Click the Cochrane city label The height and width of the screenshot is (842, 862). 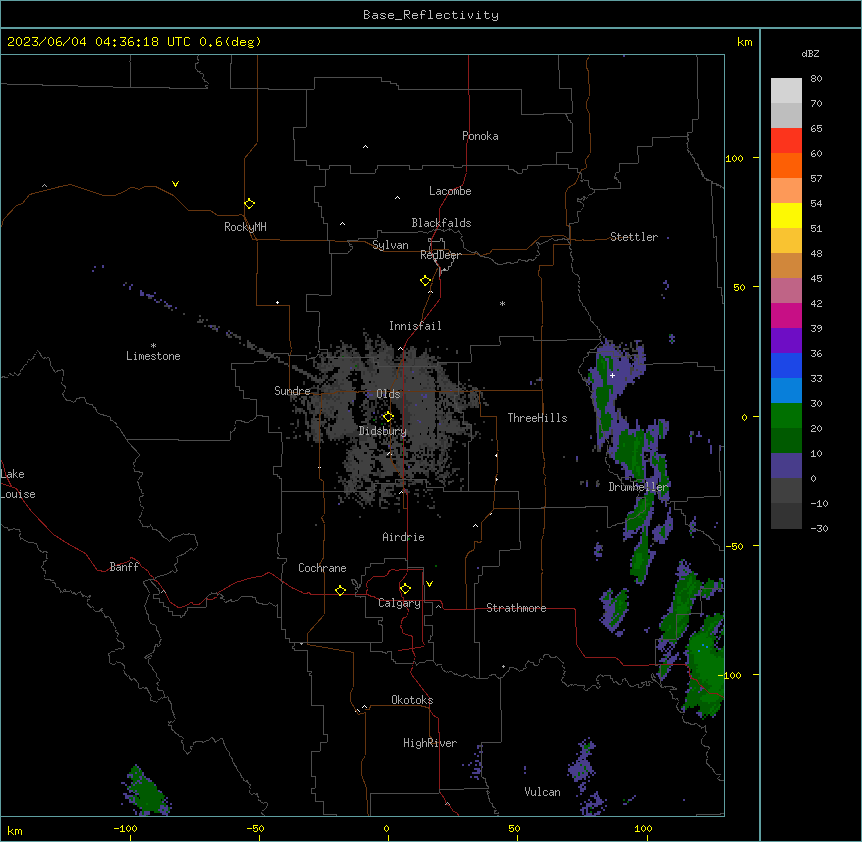tap(322, 568)
